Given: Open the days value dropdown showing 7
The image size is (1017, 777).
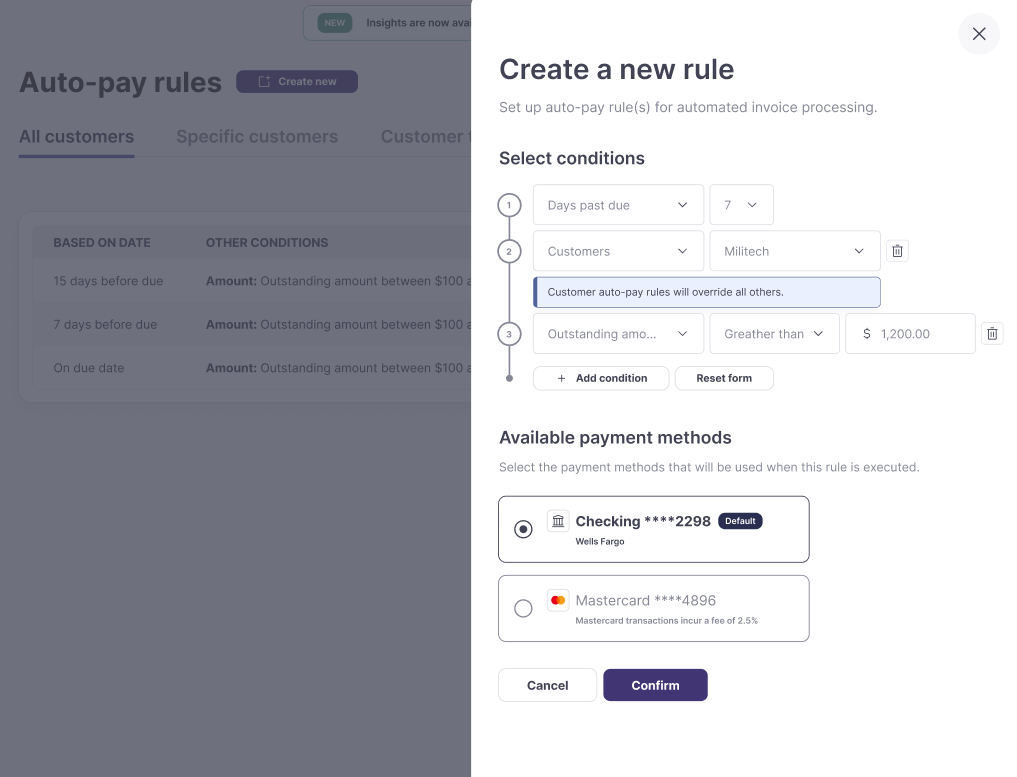Looking at the screenshot, I should point(741,205).
